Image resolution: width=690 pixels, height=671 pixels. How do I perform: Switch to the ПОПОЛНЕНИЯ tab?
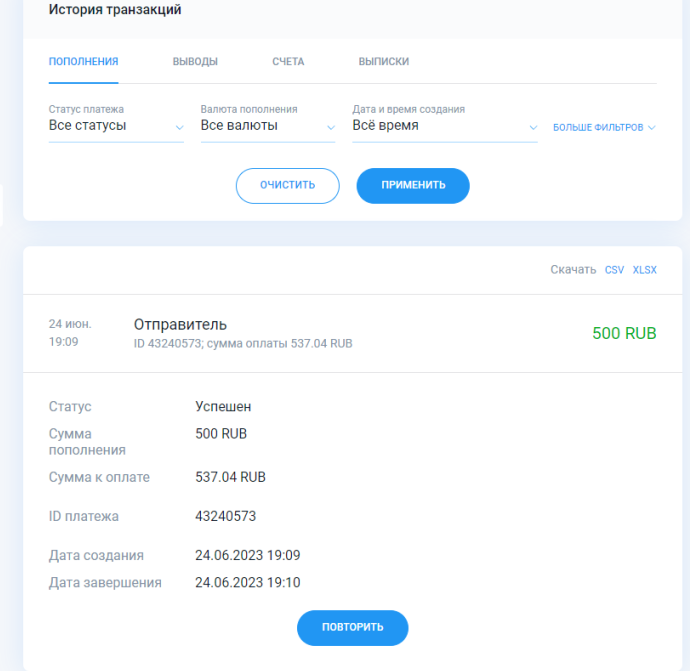pos(83,62)
